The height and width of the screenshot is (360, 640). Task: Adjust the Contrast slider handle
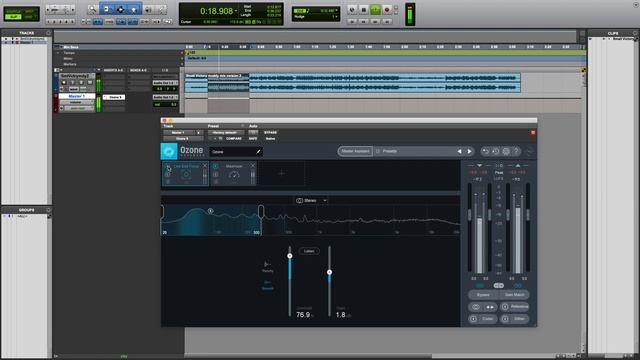[x=290, y=256]
